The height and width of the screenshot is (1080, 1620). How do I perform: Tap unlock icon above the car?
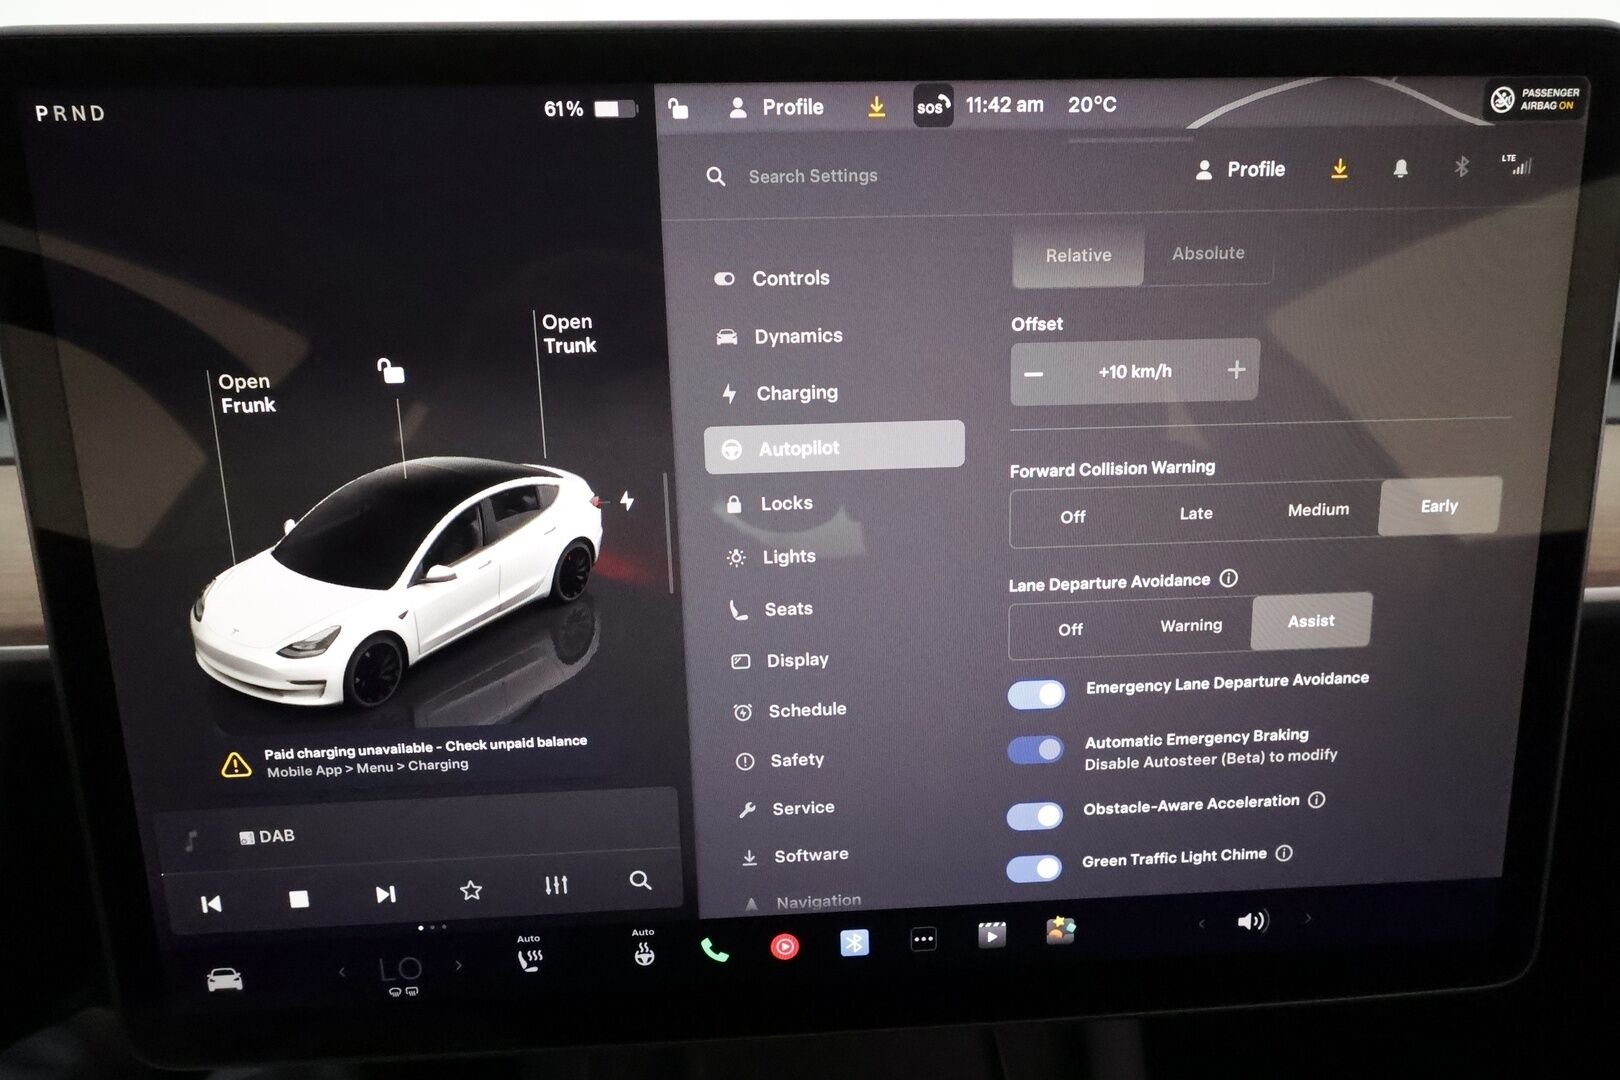pyautogui.click(x=391, y=371)
